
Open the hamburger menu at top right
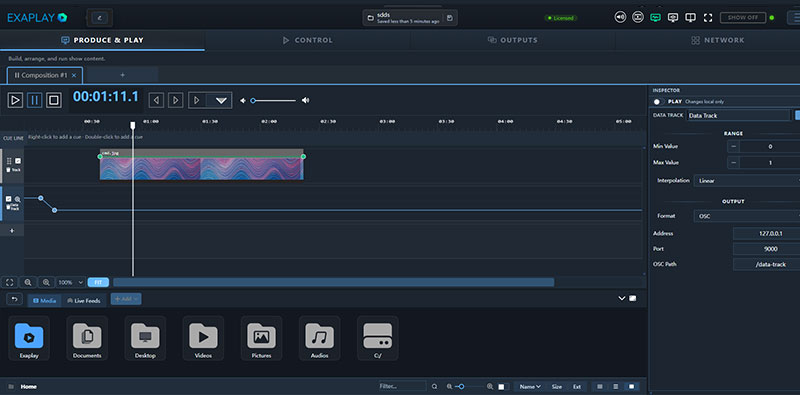point(793,18)
